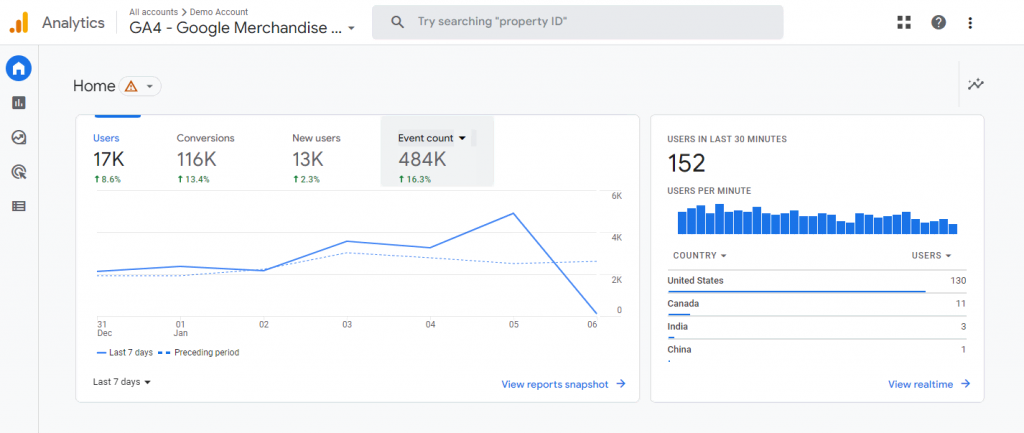The image size is (1024, 433).
Task: Click the View realtime link
Action: tap(929, 384)
